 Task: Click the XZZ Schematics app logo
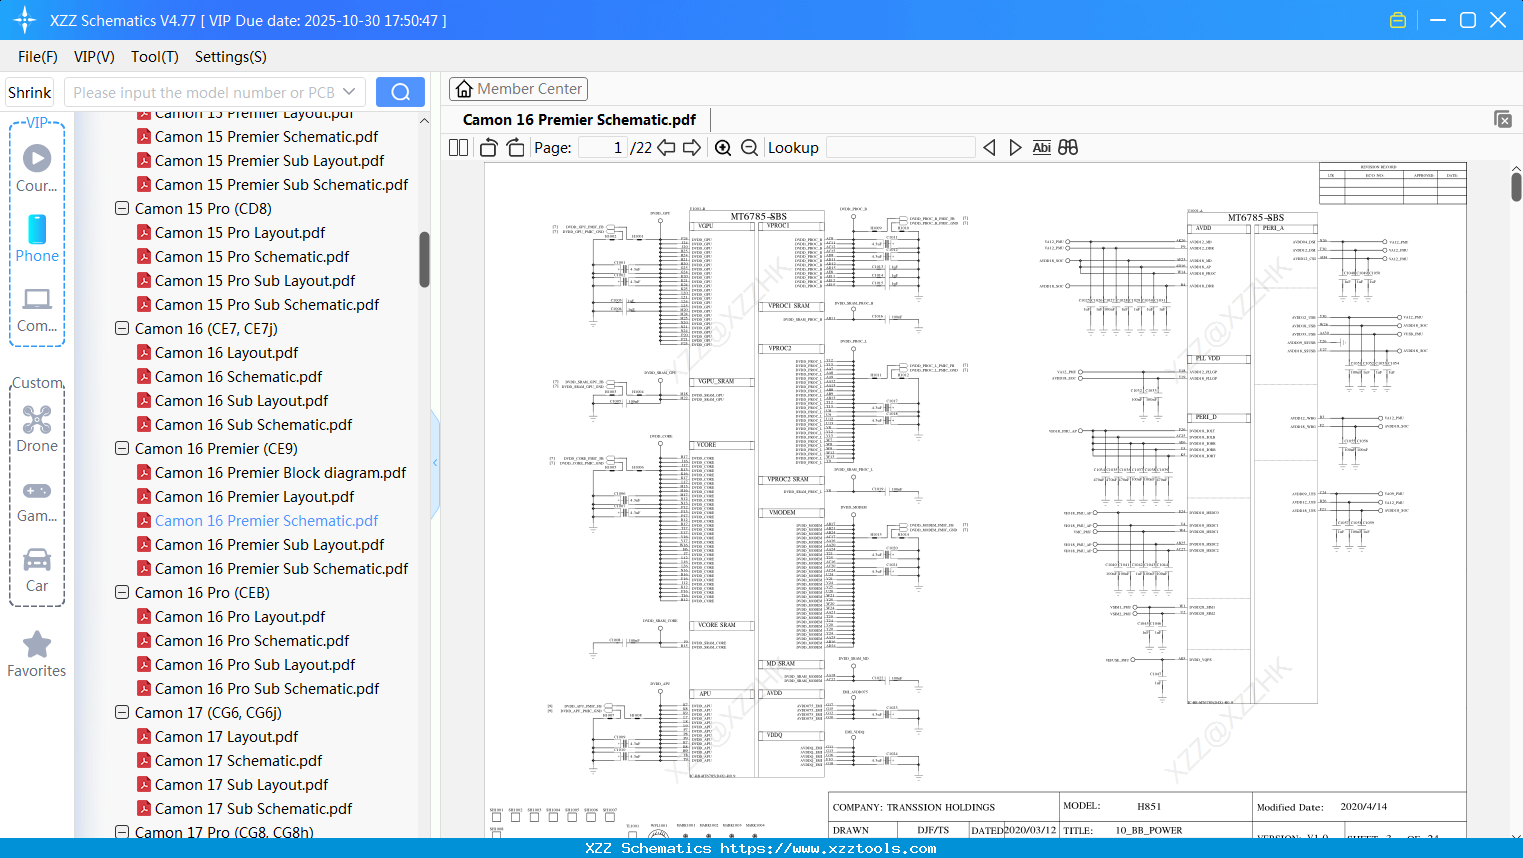[24, 20]
